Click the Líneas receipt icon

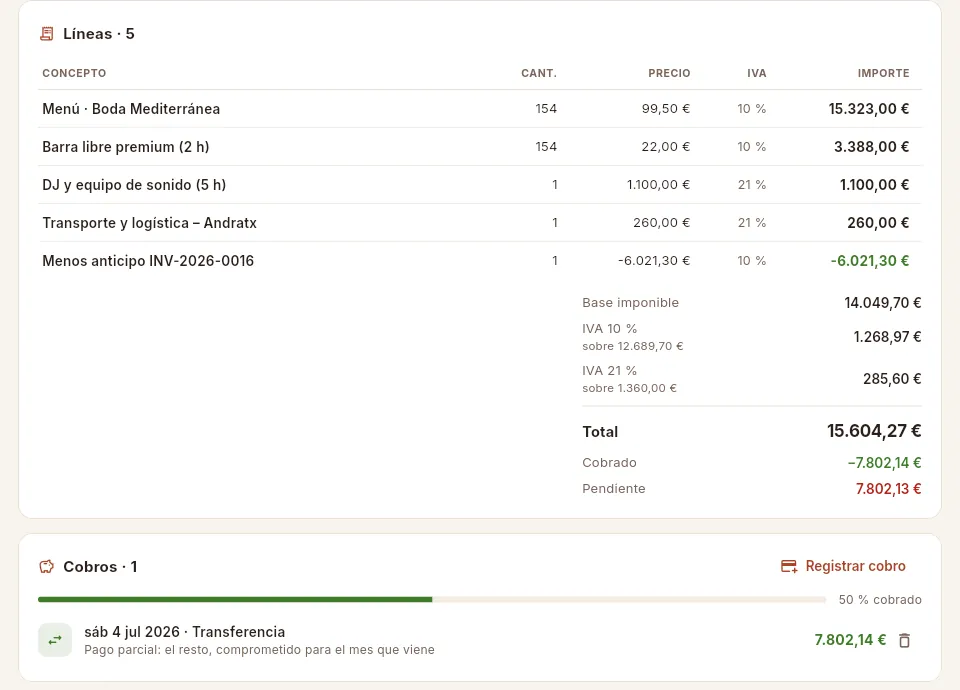click(x=47, y=34)
